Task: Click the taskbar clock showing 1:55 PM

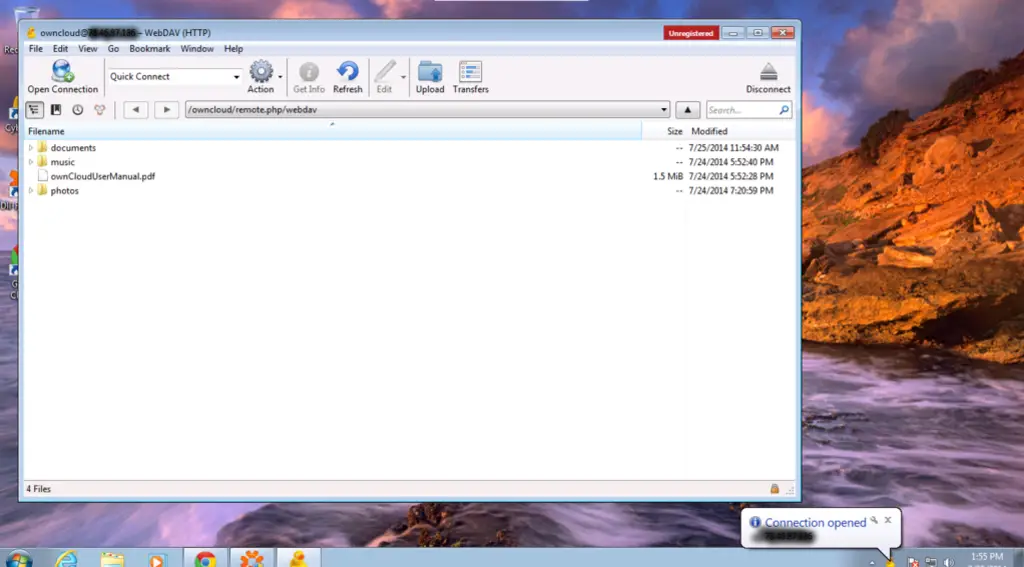Action: click(x=986, y=557)
